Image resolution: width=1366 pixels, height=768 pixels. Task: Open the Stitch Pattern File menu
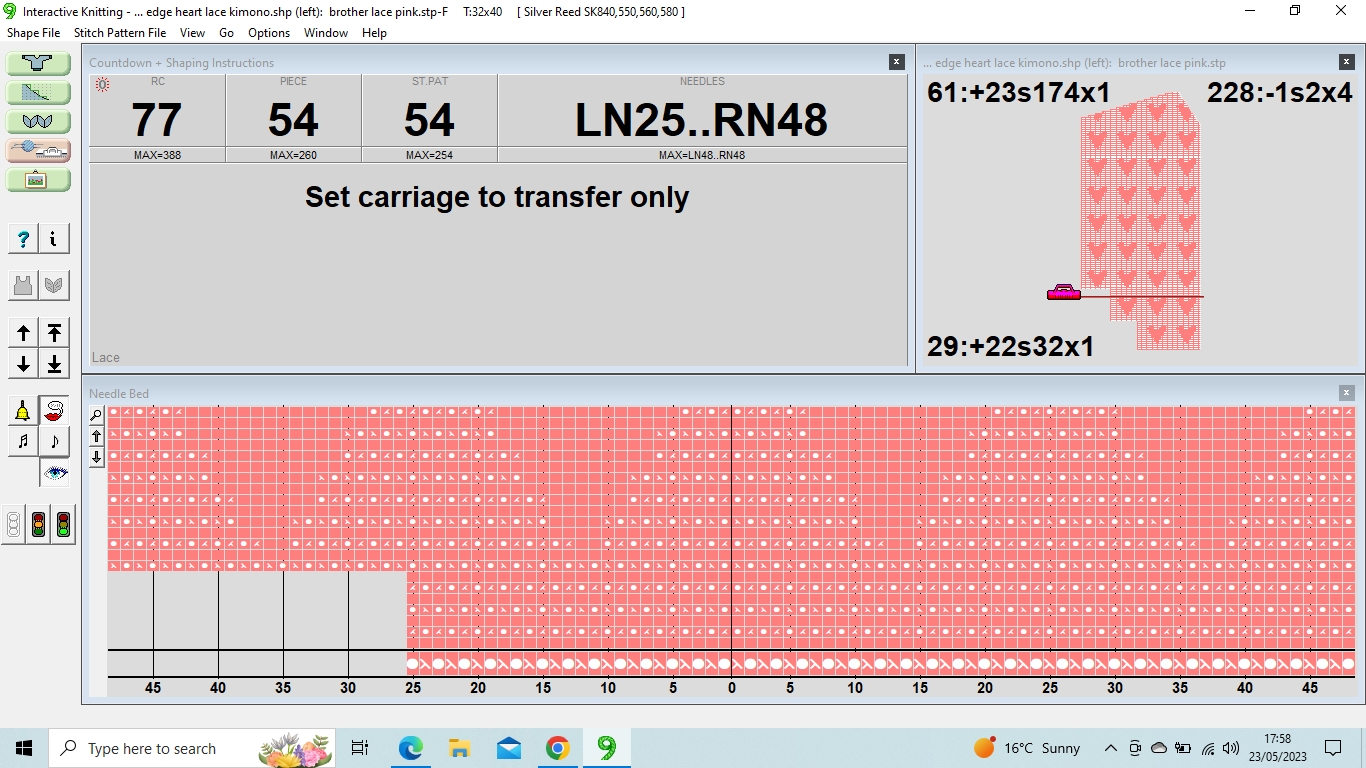(x=120, y=33)
